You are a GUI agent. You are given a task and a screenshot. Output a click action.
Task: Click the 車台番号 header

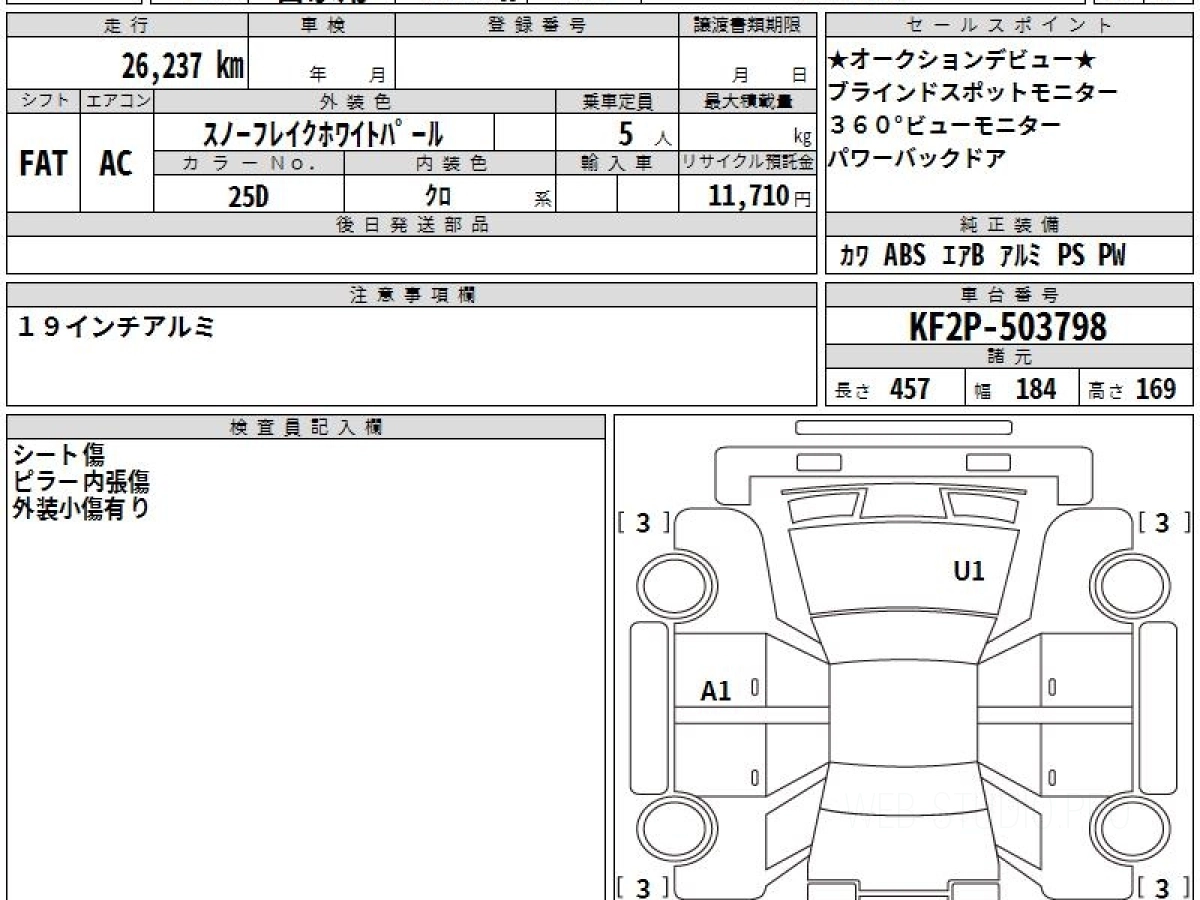(1010, 295)
